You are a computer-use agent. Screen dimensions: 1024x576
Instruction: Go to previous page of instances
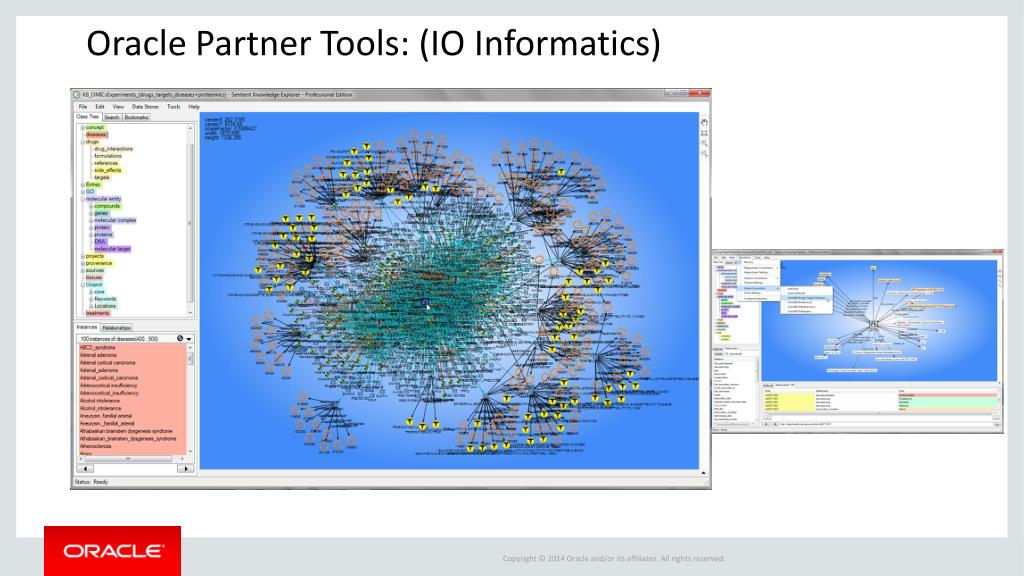click(85, 468)
